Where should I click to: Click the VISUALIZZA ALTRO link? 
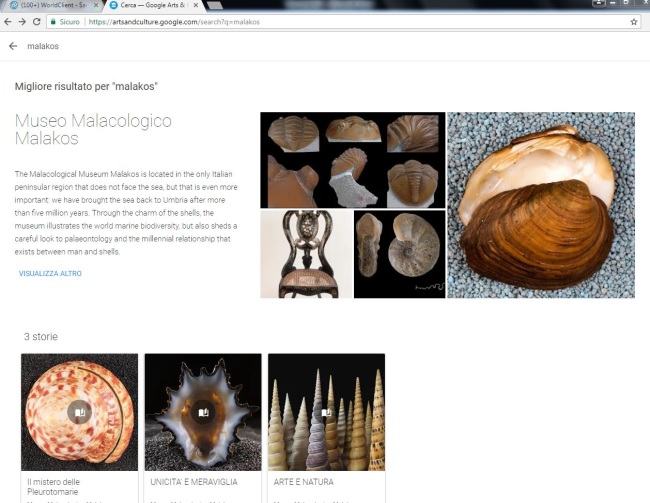(x=50, y=274)
